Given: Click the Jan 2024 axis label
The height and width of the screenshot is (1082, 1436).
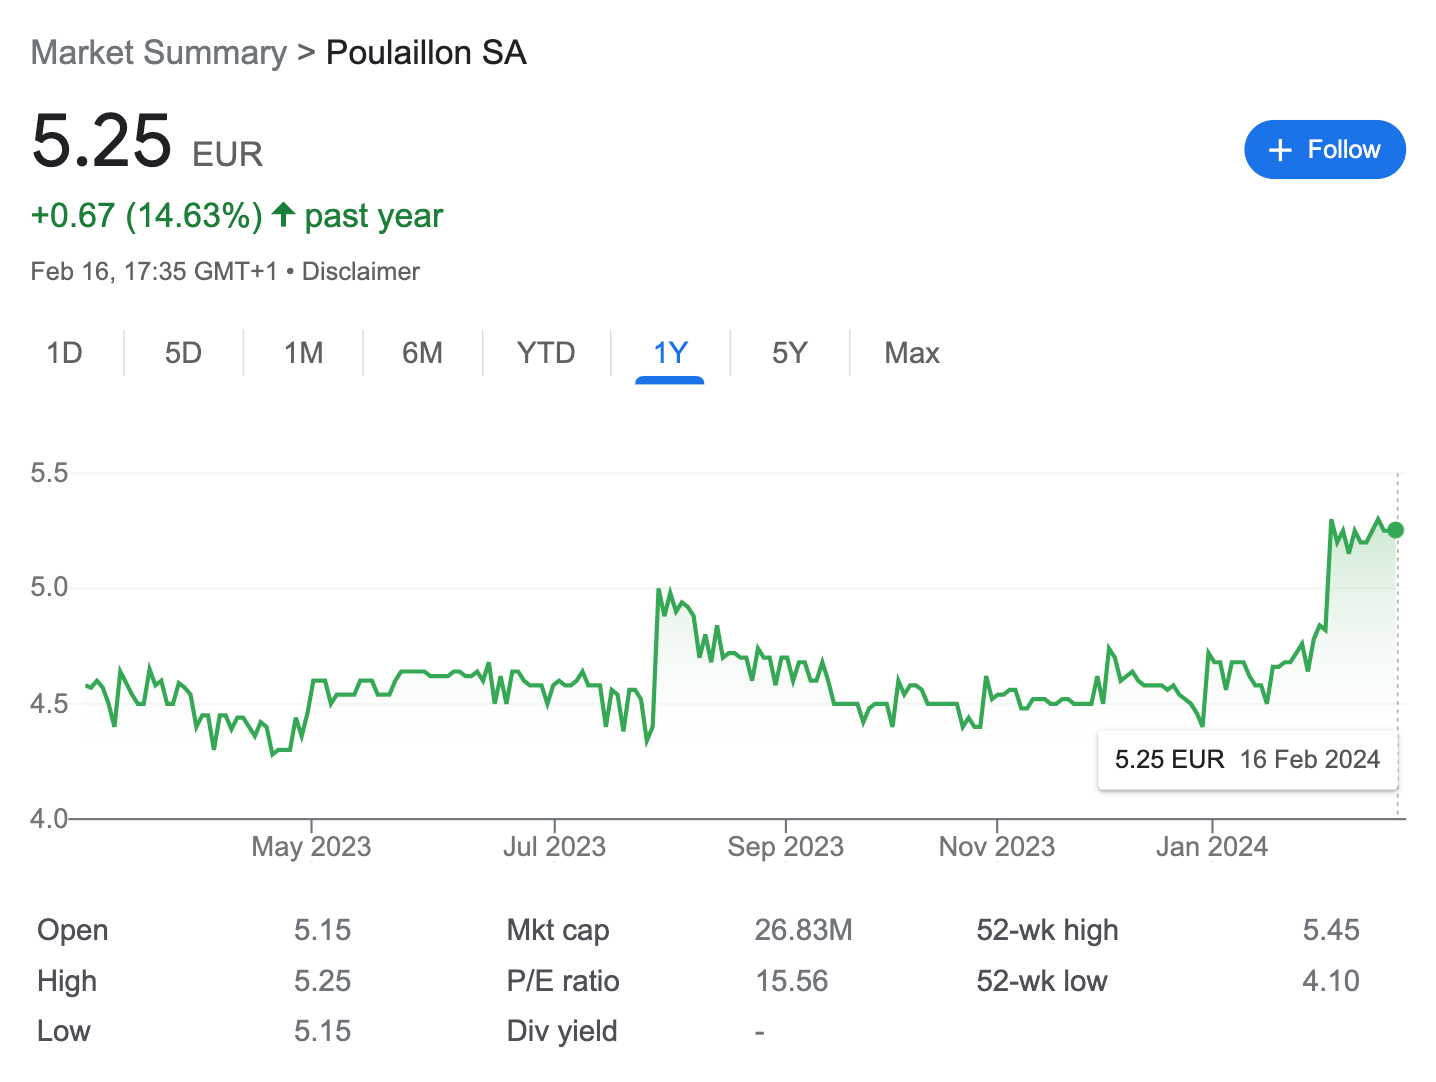Looking at the screenshot, I should point(1212,847).
